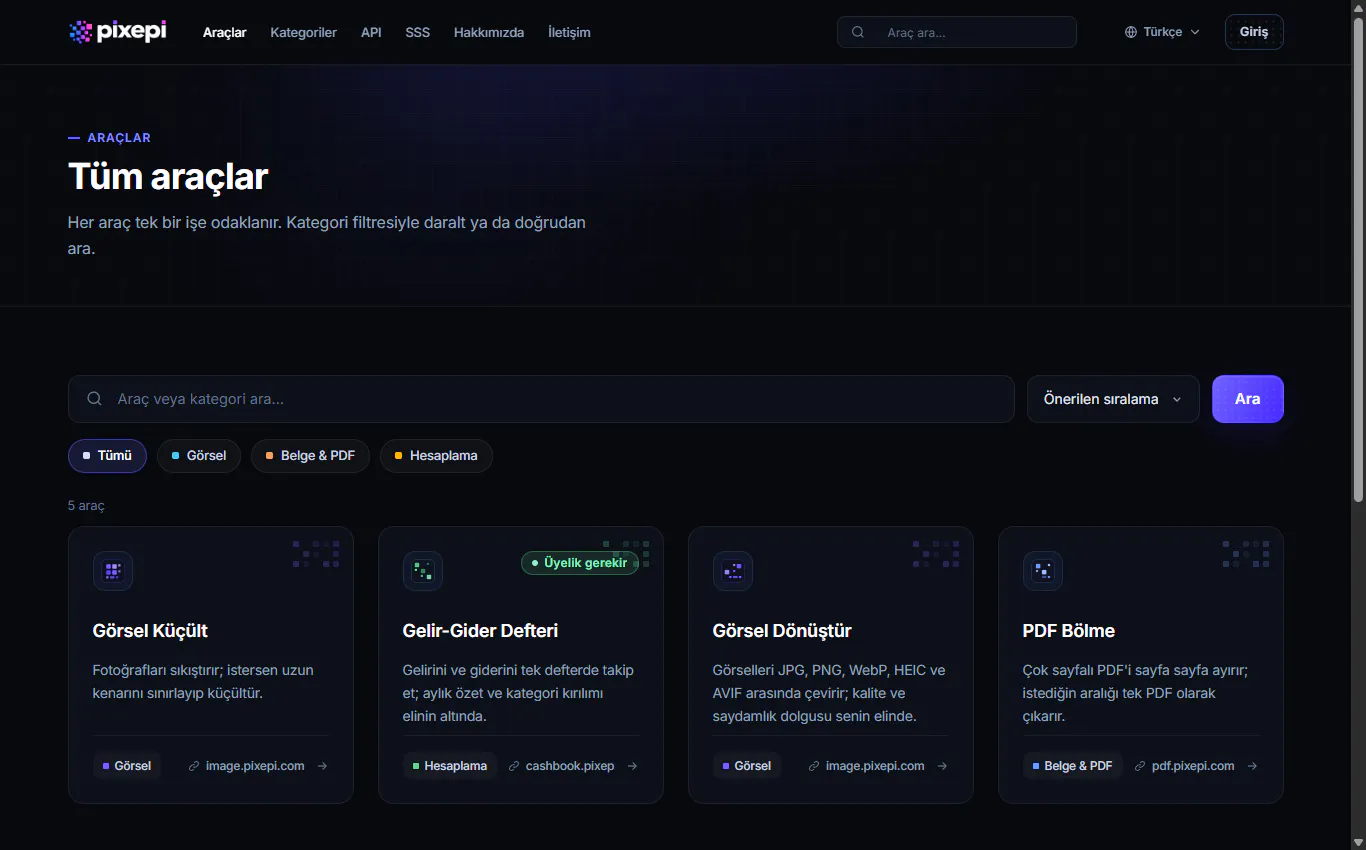Click the Görsel tag on Görsel Küçült card
Viewport: 1366px width, 850px height.
pos(127,766)
